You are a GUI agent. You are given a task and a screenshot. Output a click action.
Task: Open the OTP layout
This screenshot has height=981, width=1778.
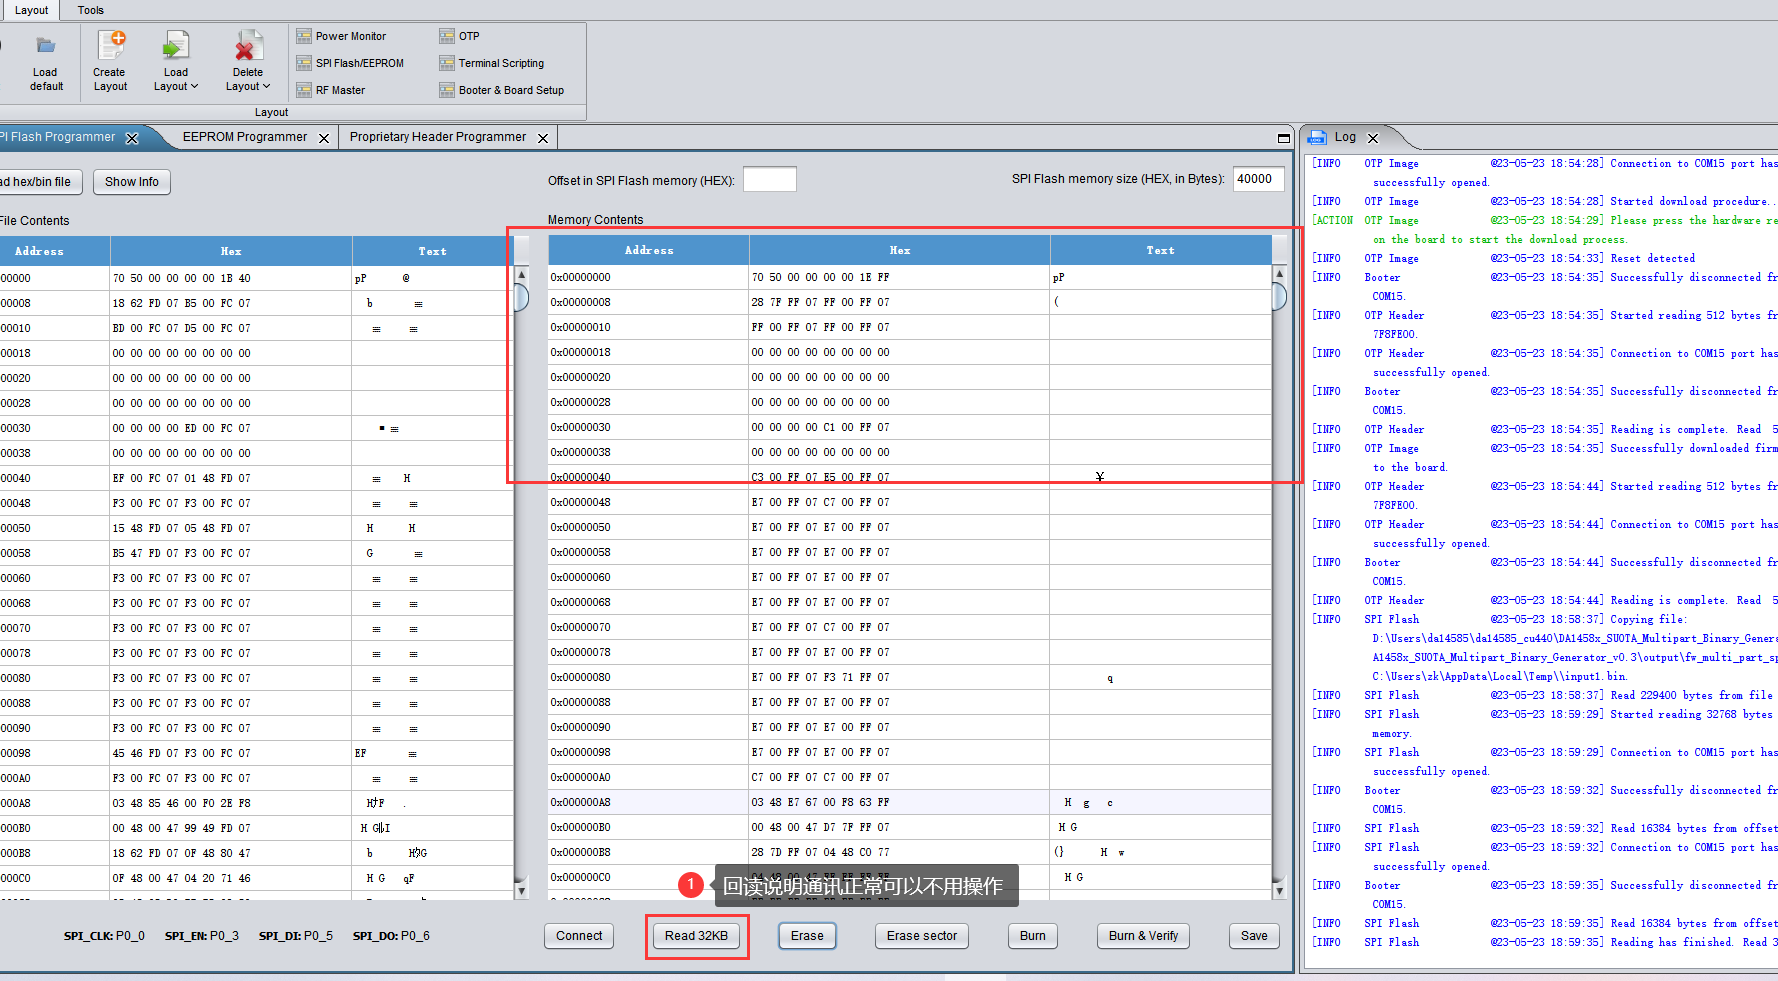pos(459,36)
